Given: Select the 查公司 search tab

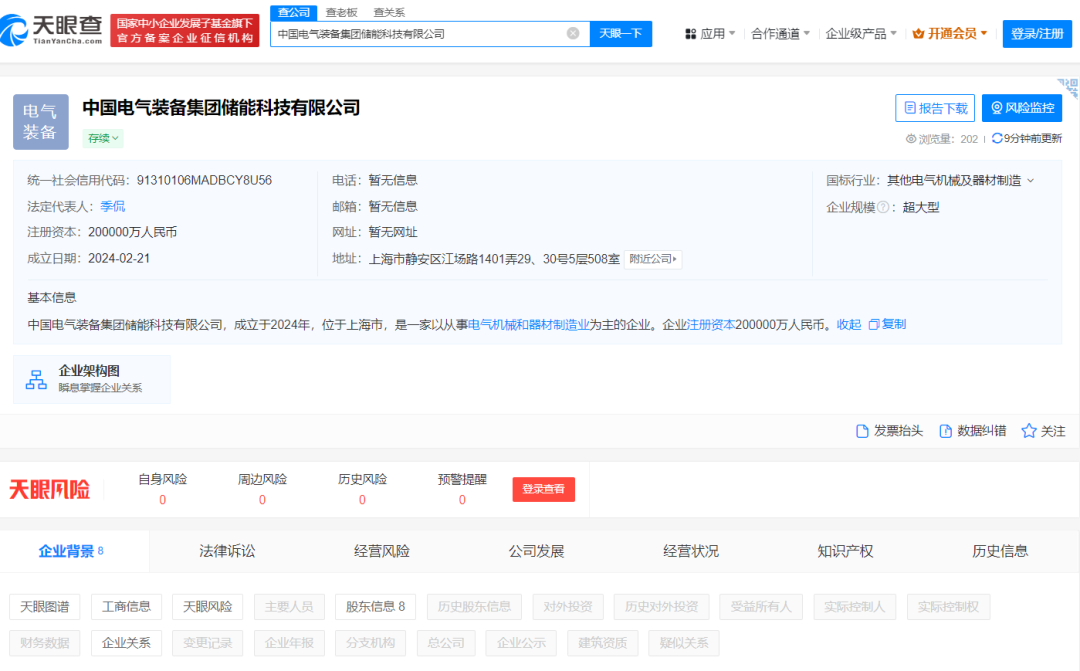Looking at the screenshot, I should pos(294,12).
